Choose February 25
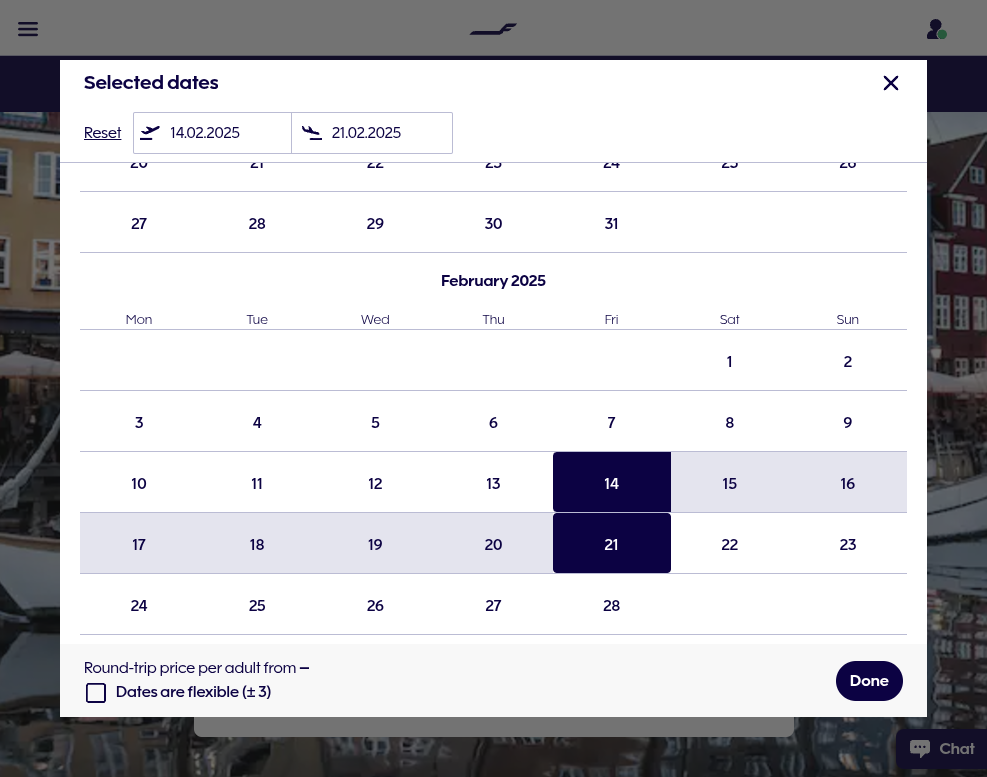The width and height of the screenshot is (987, 777). (x=257, y=606)
